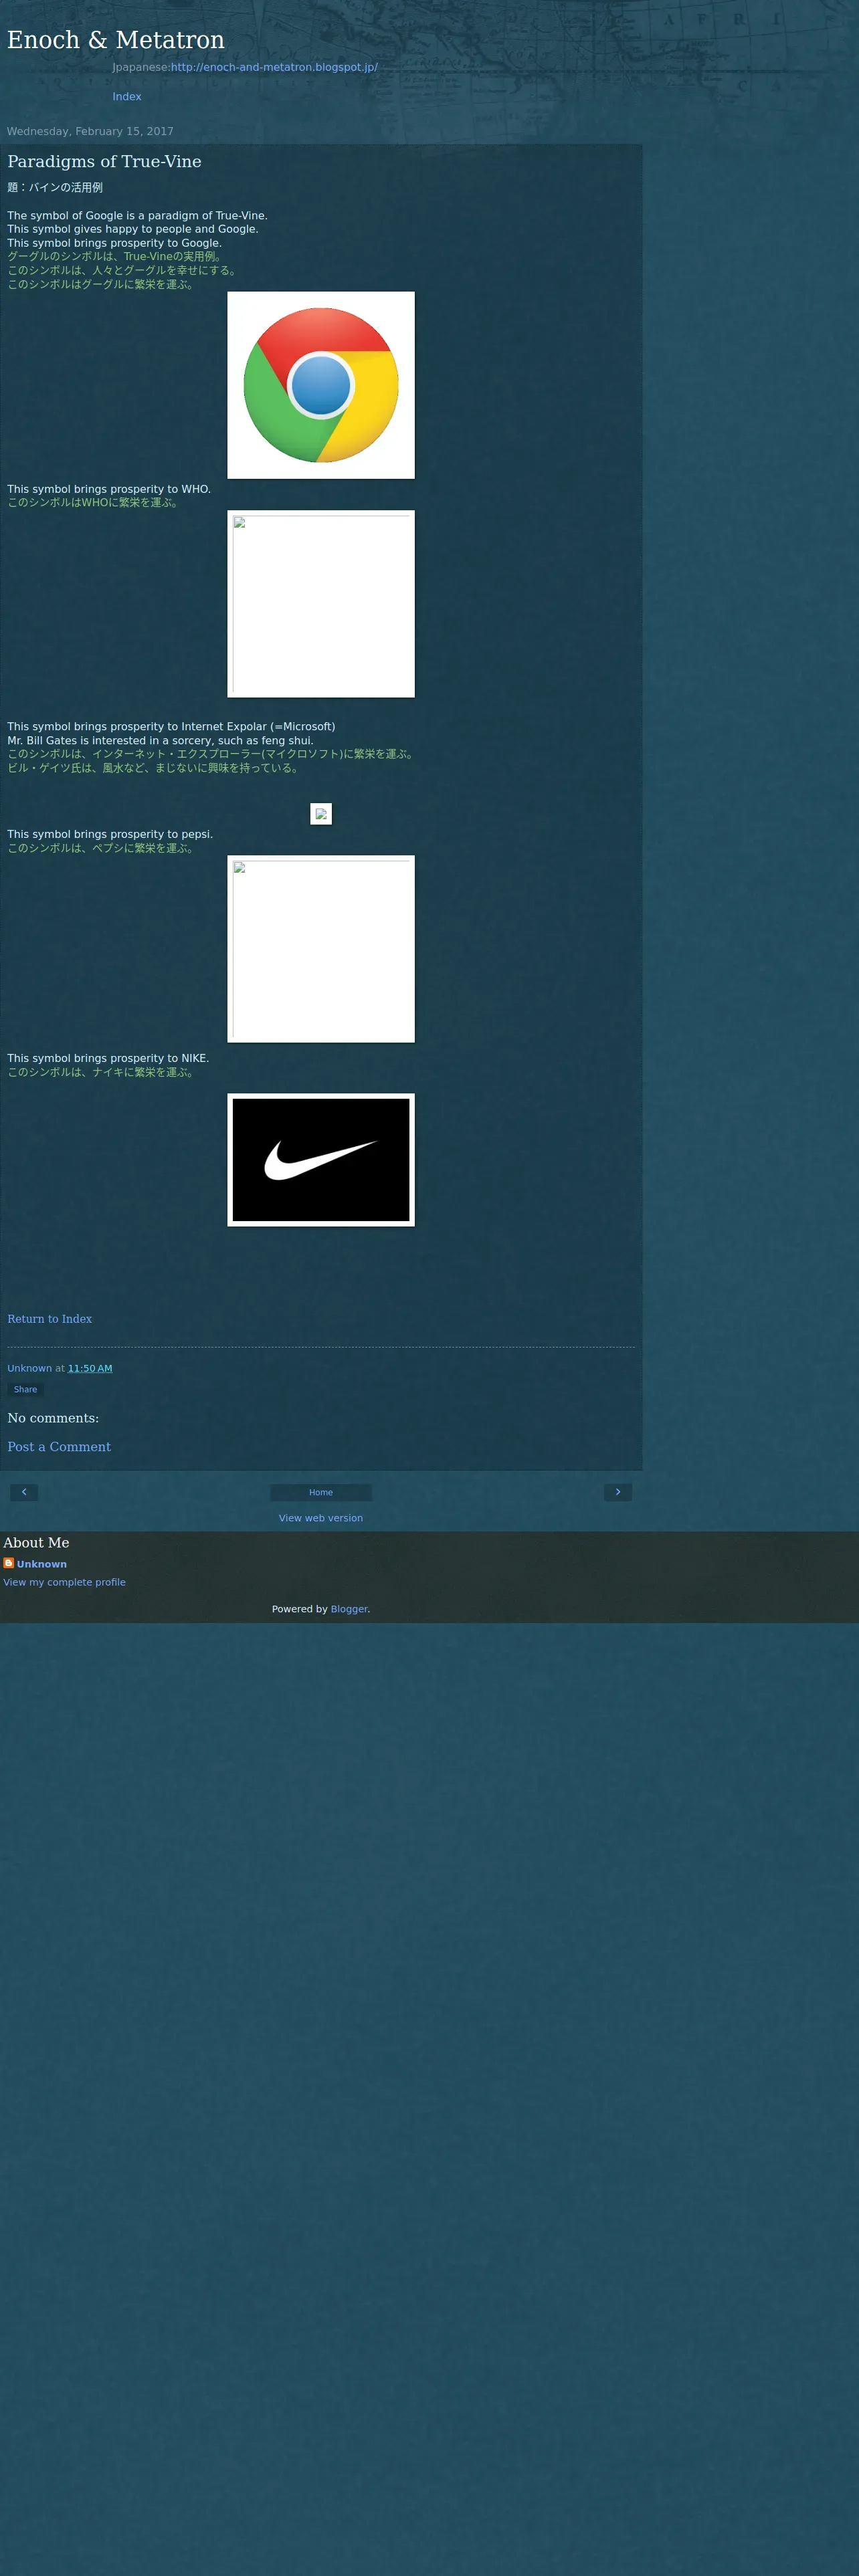859x2576 pixels.
Task: Open the Paradigms of True-Vine post title
Action: 104,162
